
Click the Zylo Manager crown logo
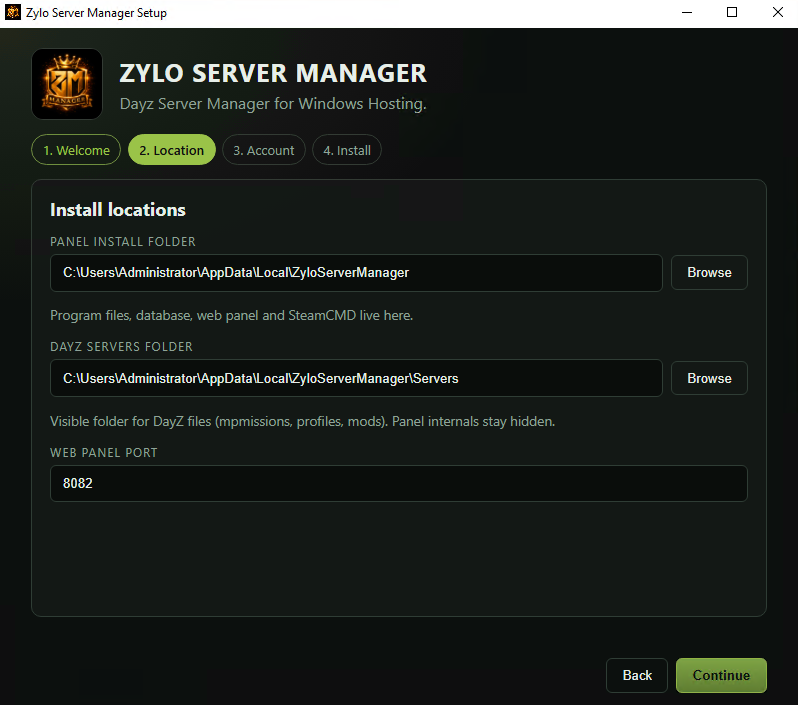point(67,84)
